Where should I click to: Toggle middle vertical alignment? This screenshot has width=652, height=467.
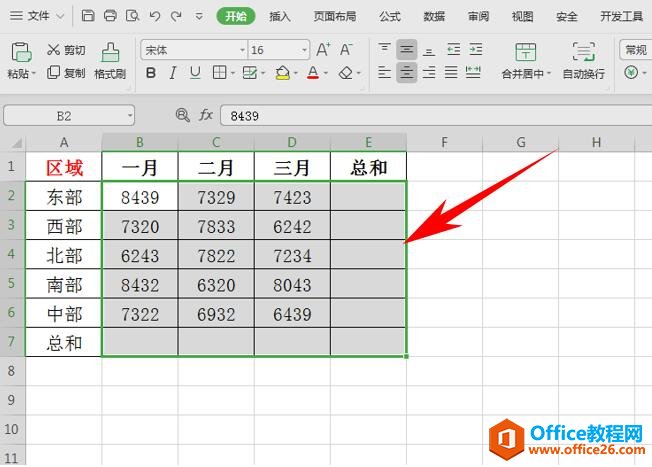click(x=407, y=50)
